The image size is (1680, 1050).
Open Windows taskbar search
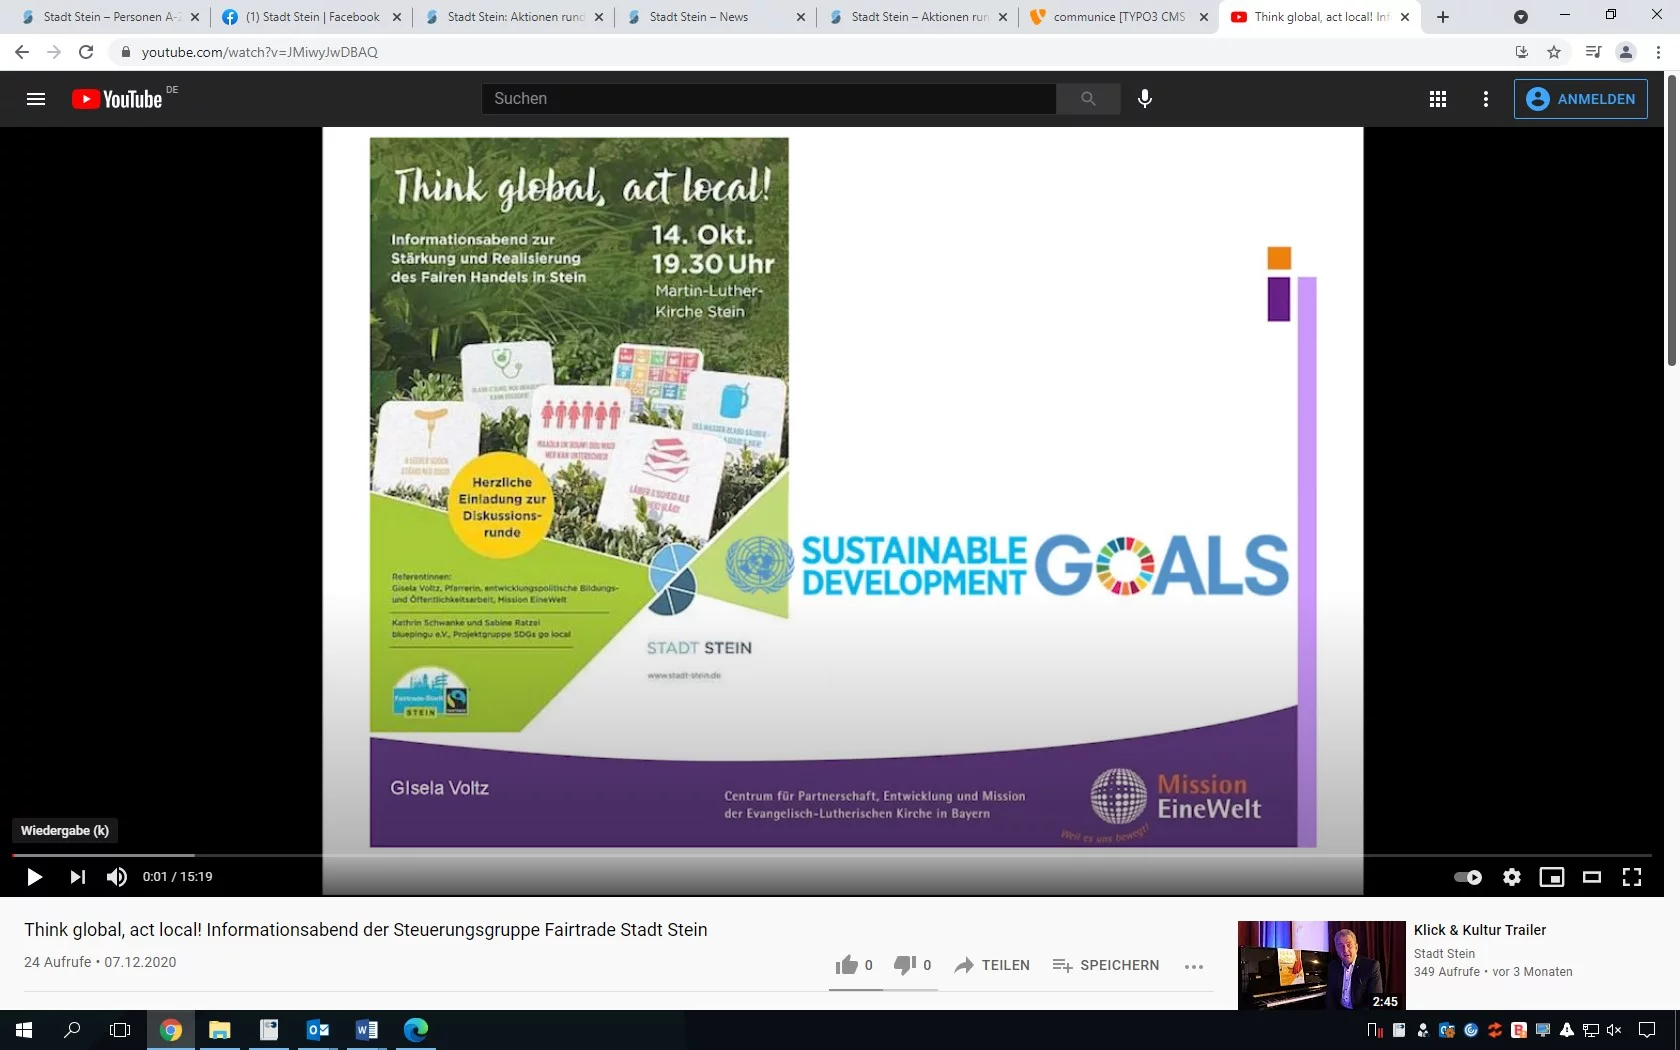click(x=72, y=1030)
